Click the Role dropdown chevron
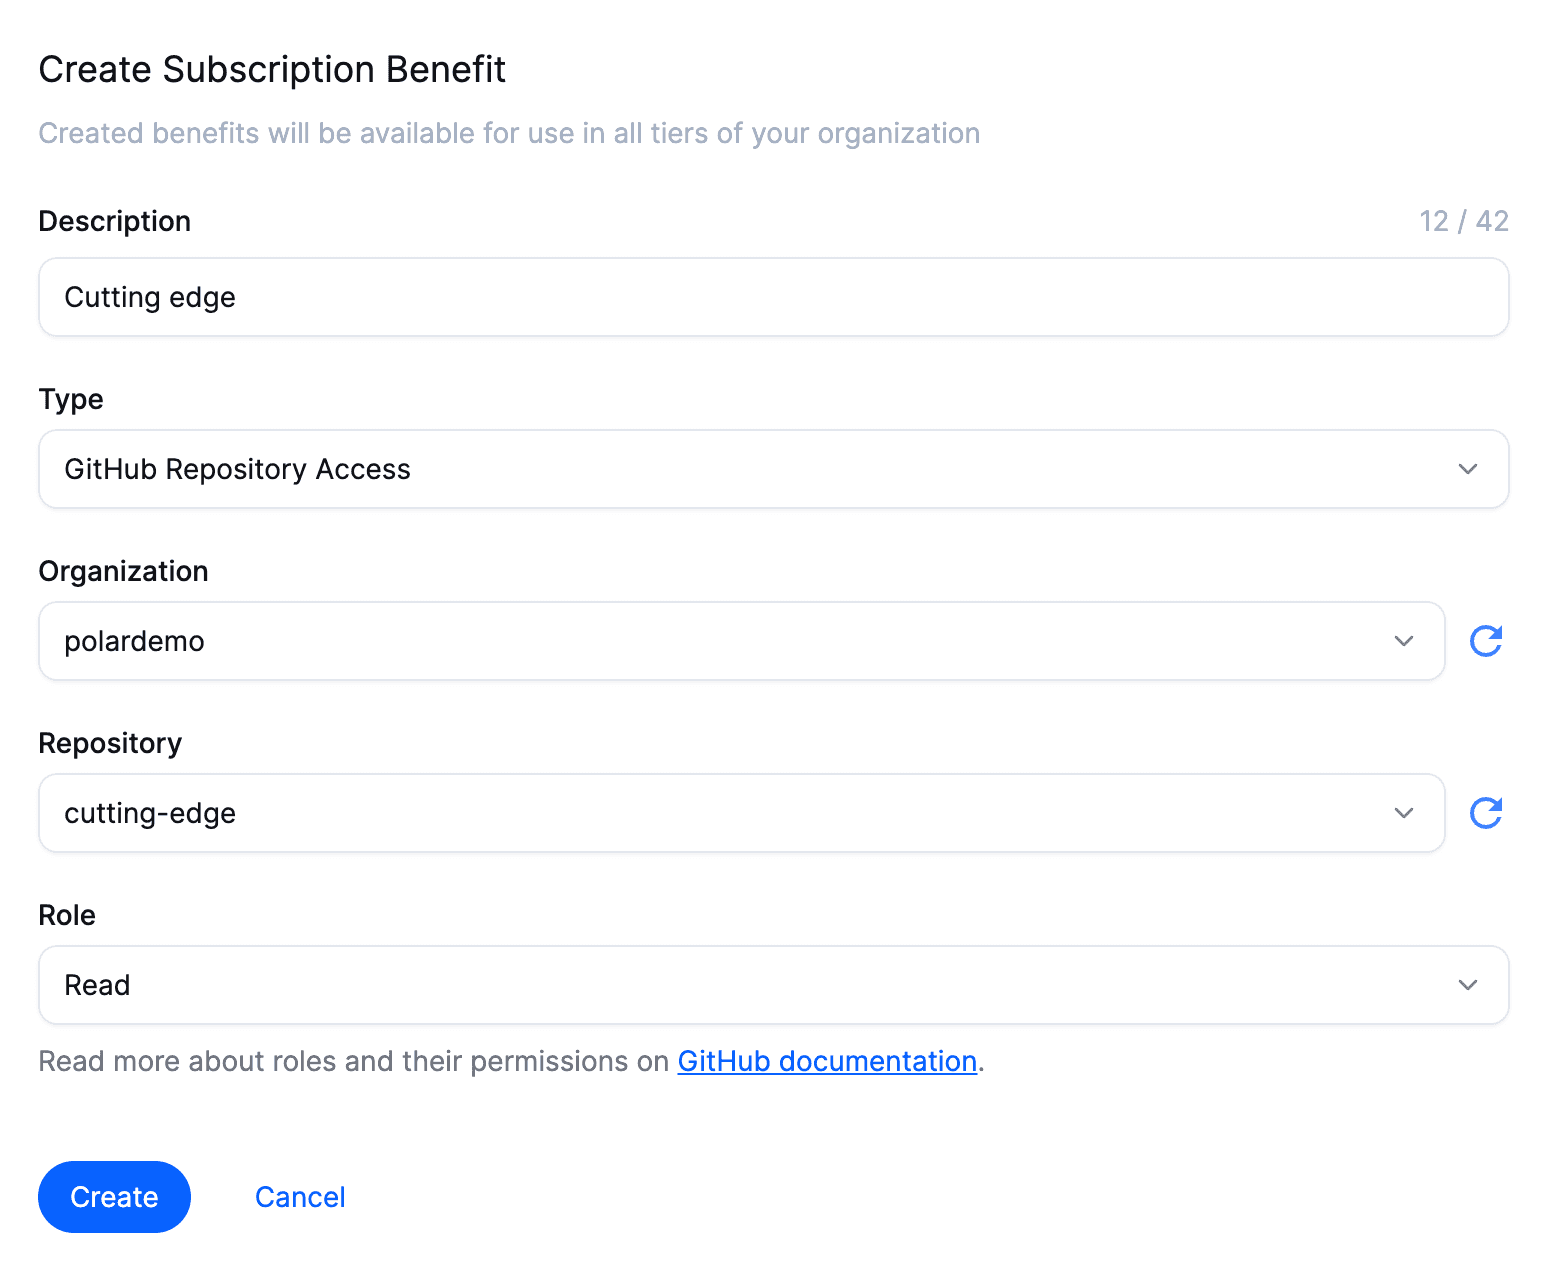 click(x=1467, y=985)
